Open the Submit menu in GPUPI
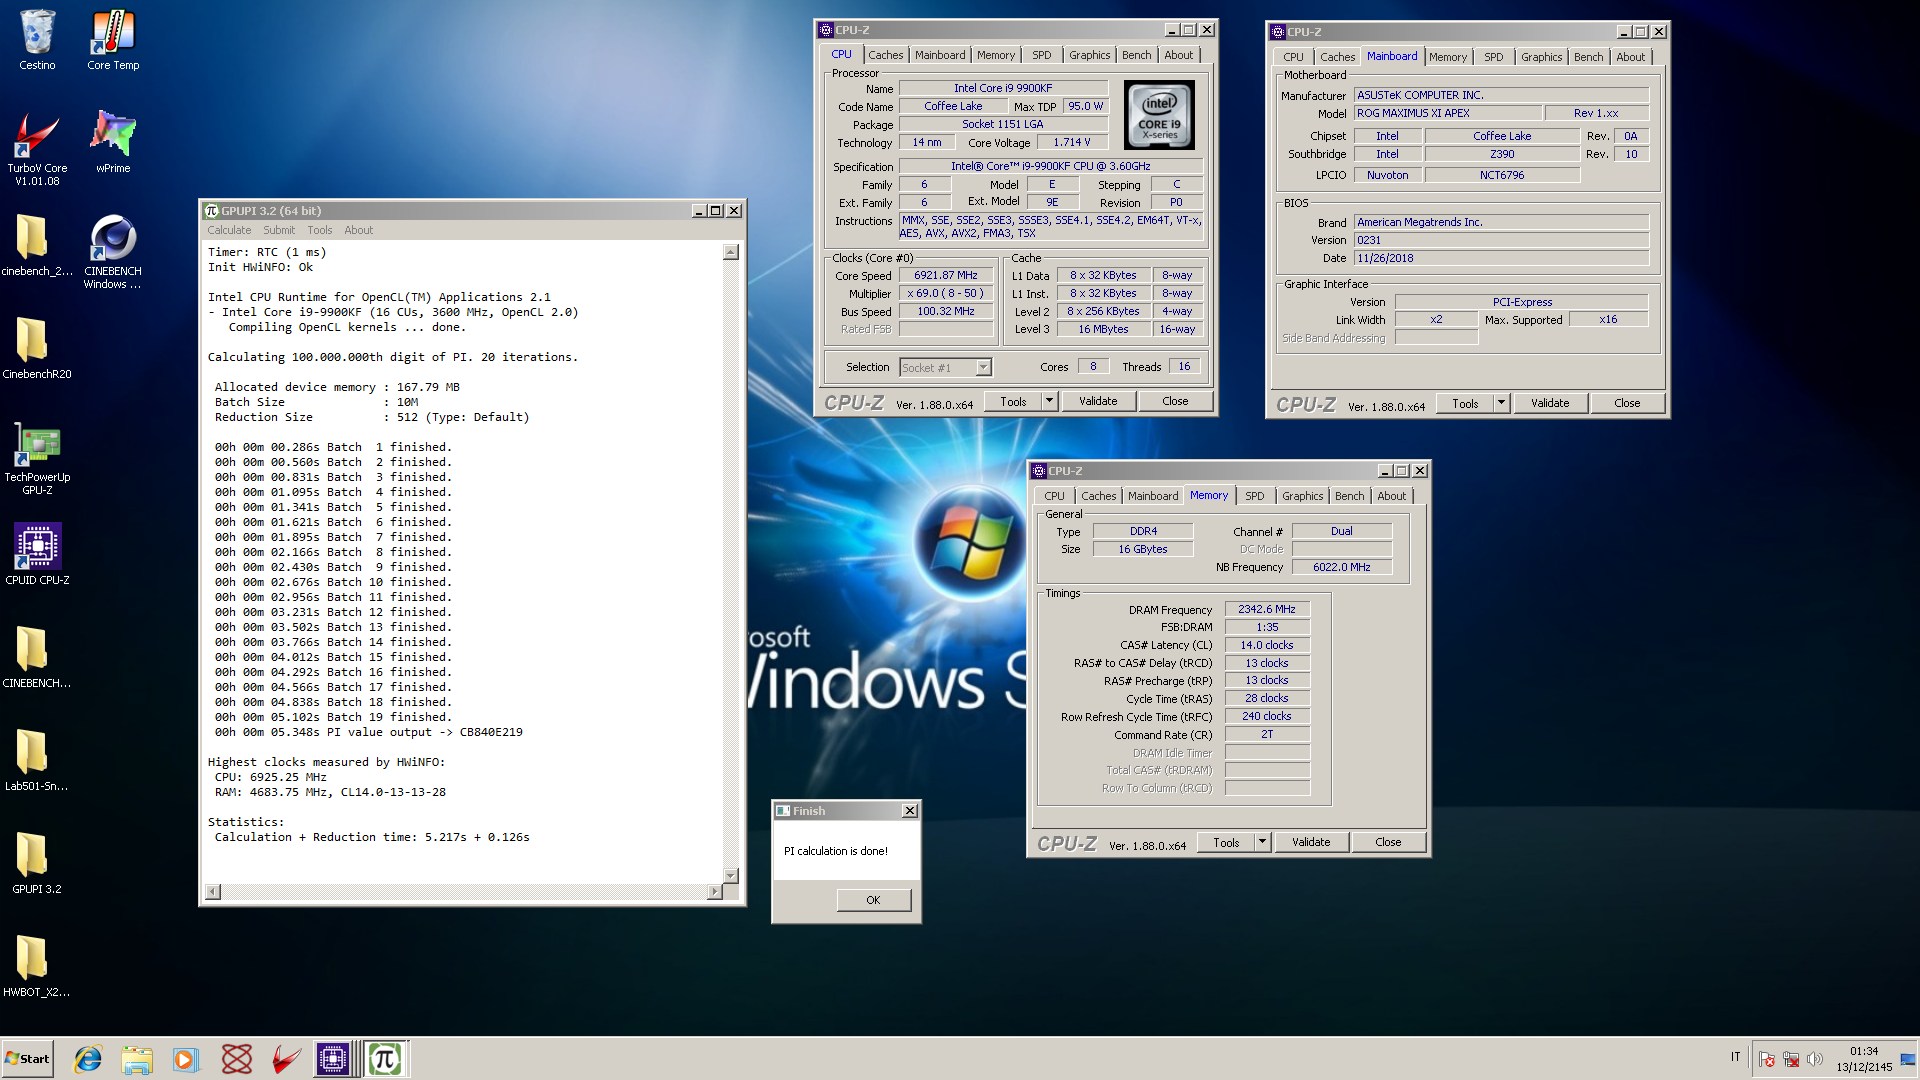 279,230
